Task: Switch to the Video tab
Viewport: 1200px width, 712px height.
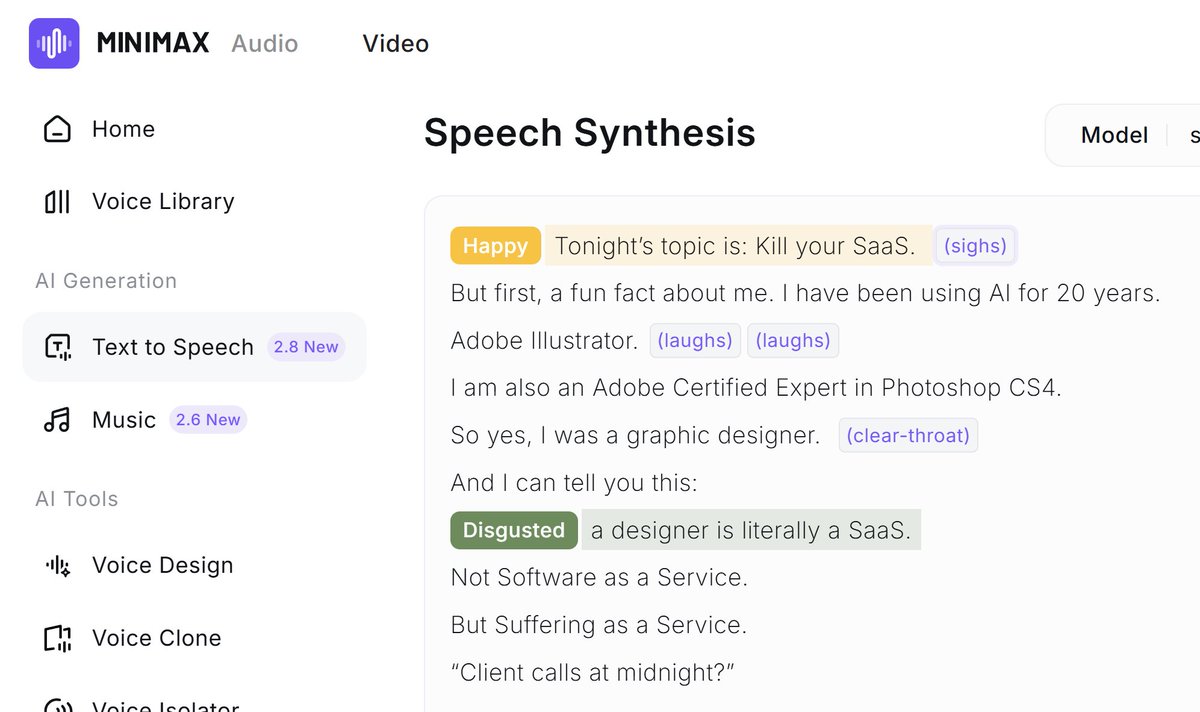Action: pos(395,43)
